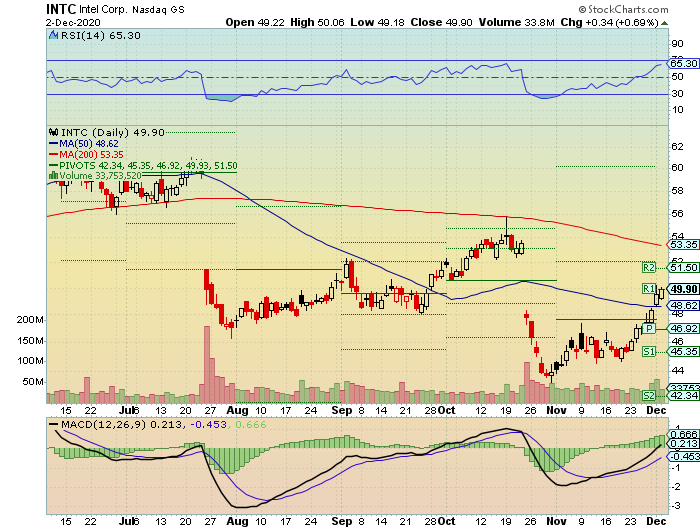
Task: Click the R2 pivot marker
Action: 649,267
